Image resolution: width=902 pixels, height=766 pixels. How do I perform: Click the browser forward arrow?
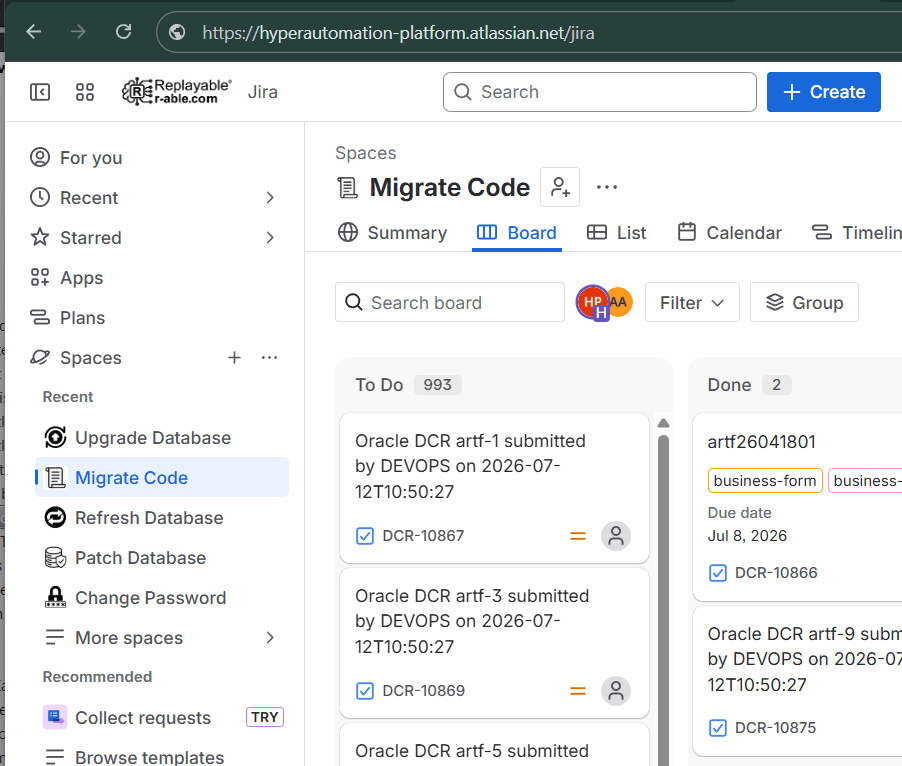pyautogui.click(x=78, y=32)
